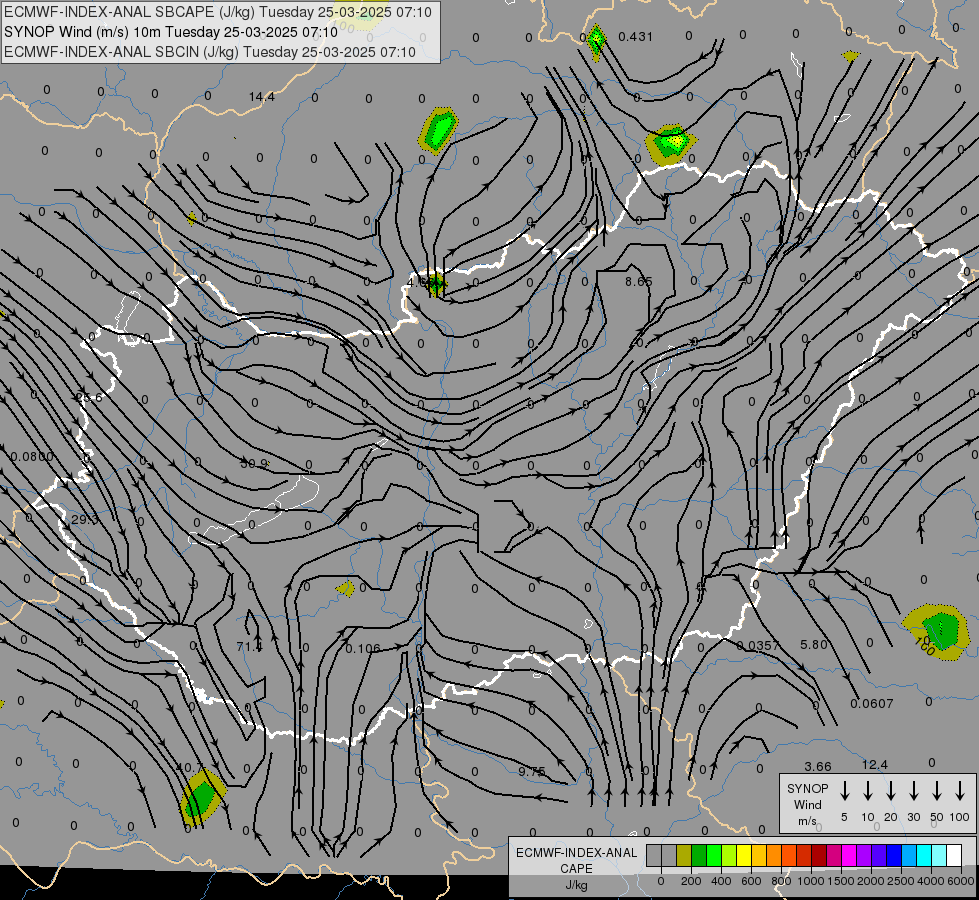Click the 2500 tick label on the CAPE scale
Screen dimensions: 979x900
click(900, 881)
